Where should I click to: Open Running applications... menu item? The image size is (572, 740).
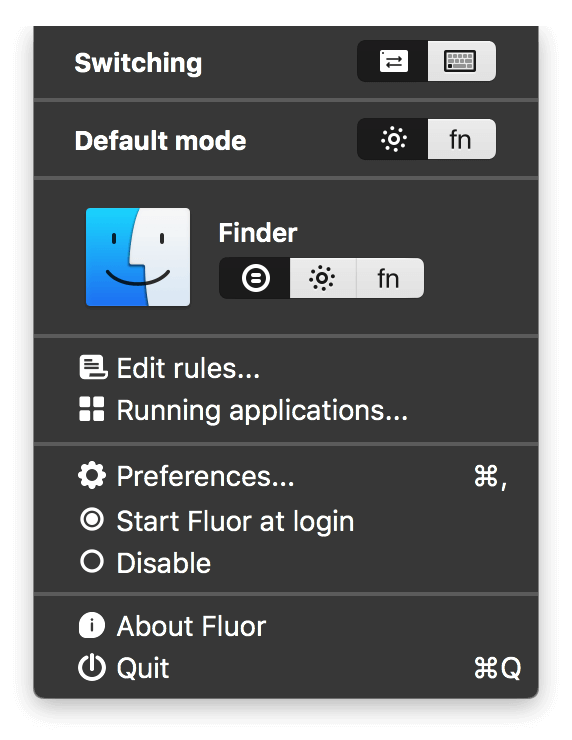286,410
